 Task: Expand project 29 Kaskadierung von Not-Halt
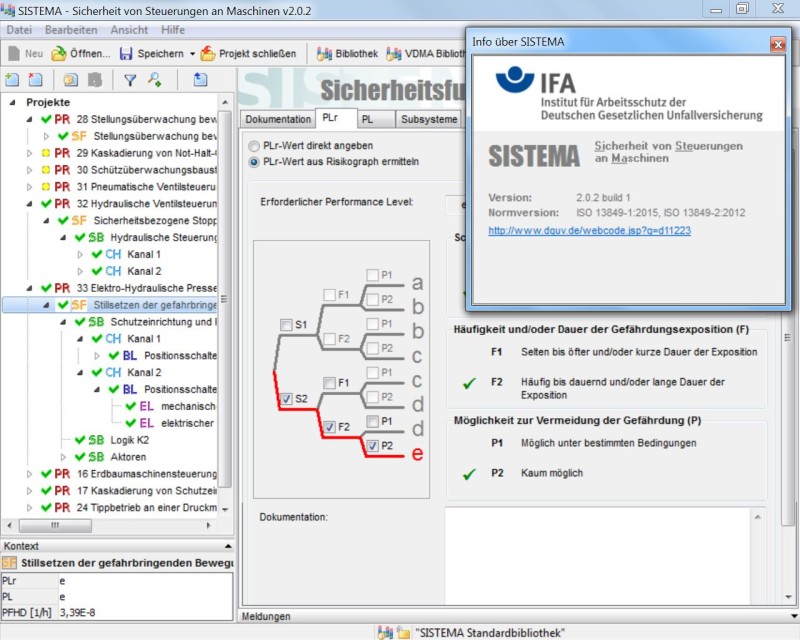point(29,153)
